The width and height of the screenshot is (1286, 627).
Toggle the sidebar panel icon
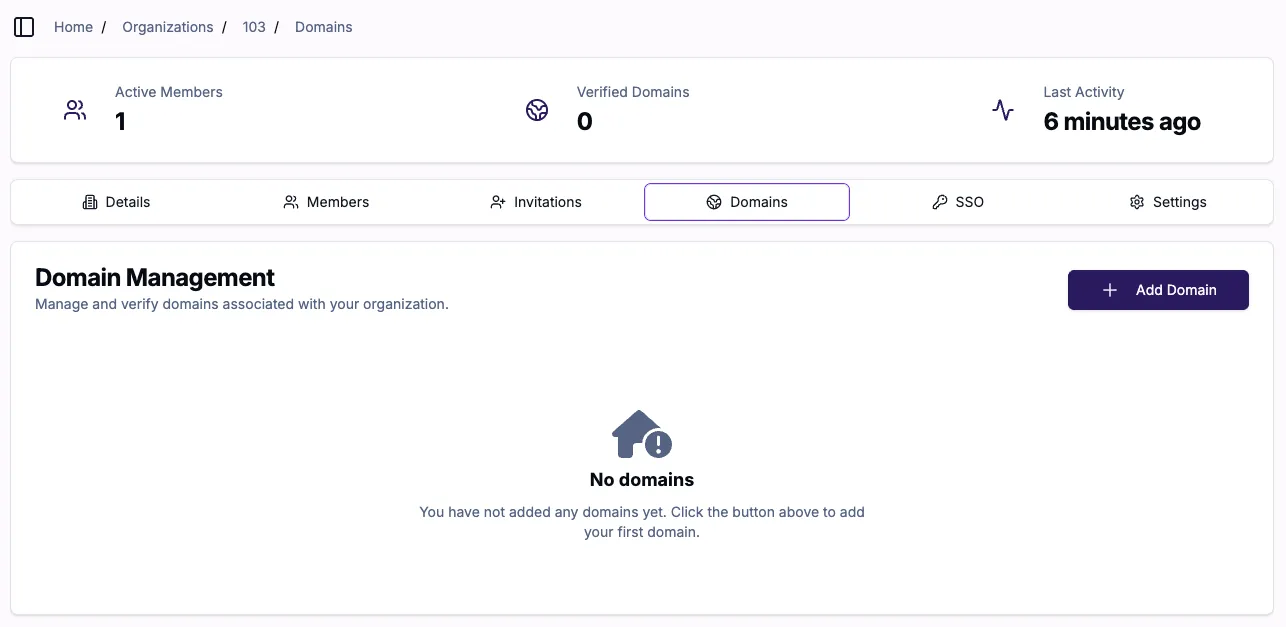(x=24, y=27)
